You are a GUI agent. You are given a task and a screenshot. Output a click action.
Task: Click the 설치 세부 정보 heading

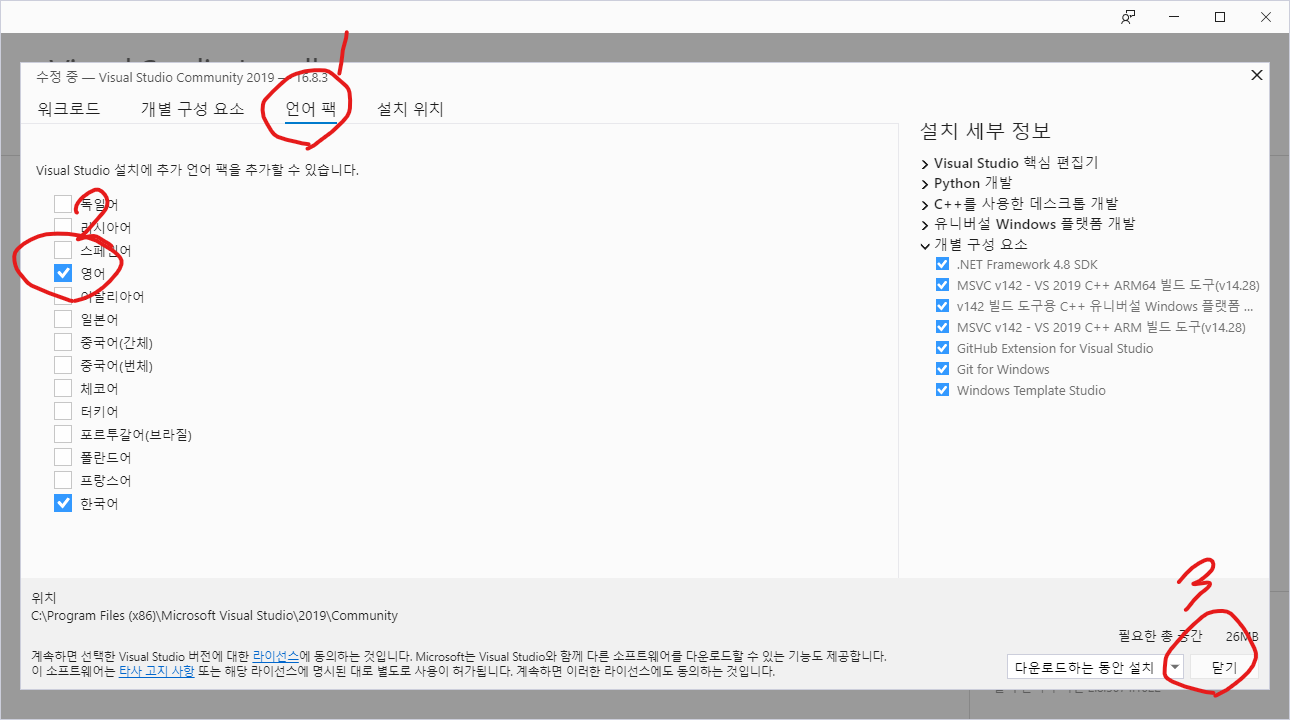[x=985, y=131]
